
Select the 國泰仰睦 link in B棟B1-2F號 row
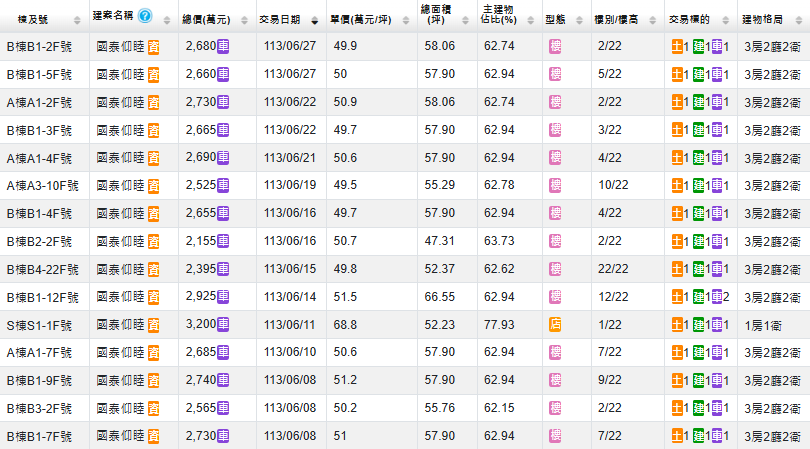[x=120, y=47]
